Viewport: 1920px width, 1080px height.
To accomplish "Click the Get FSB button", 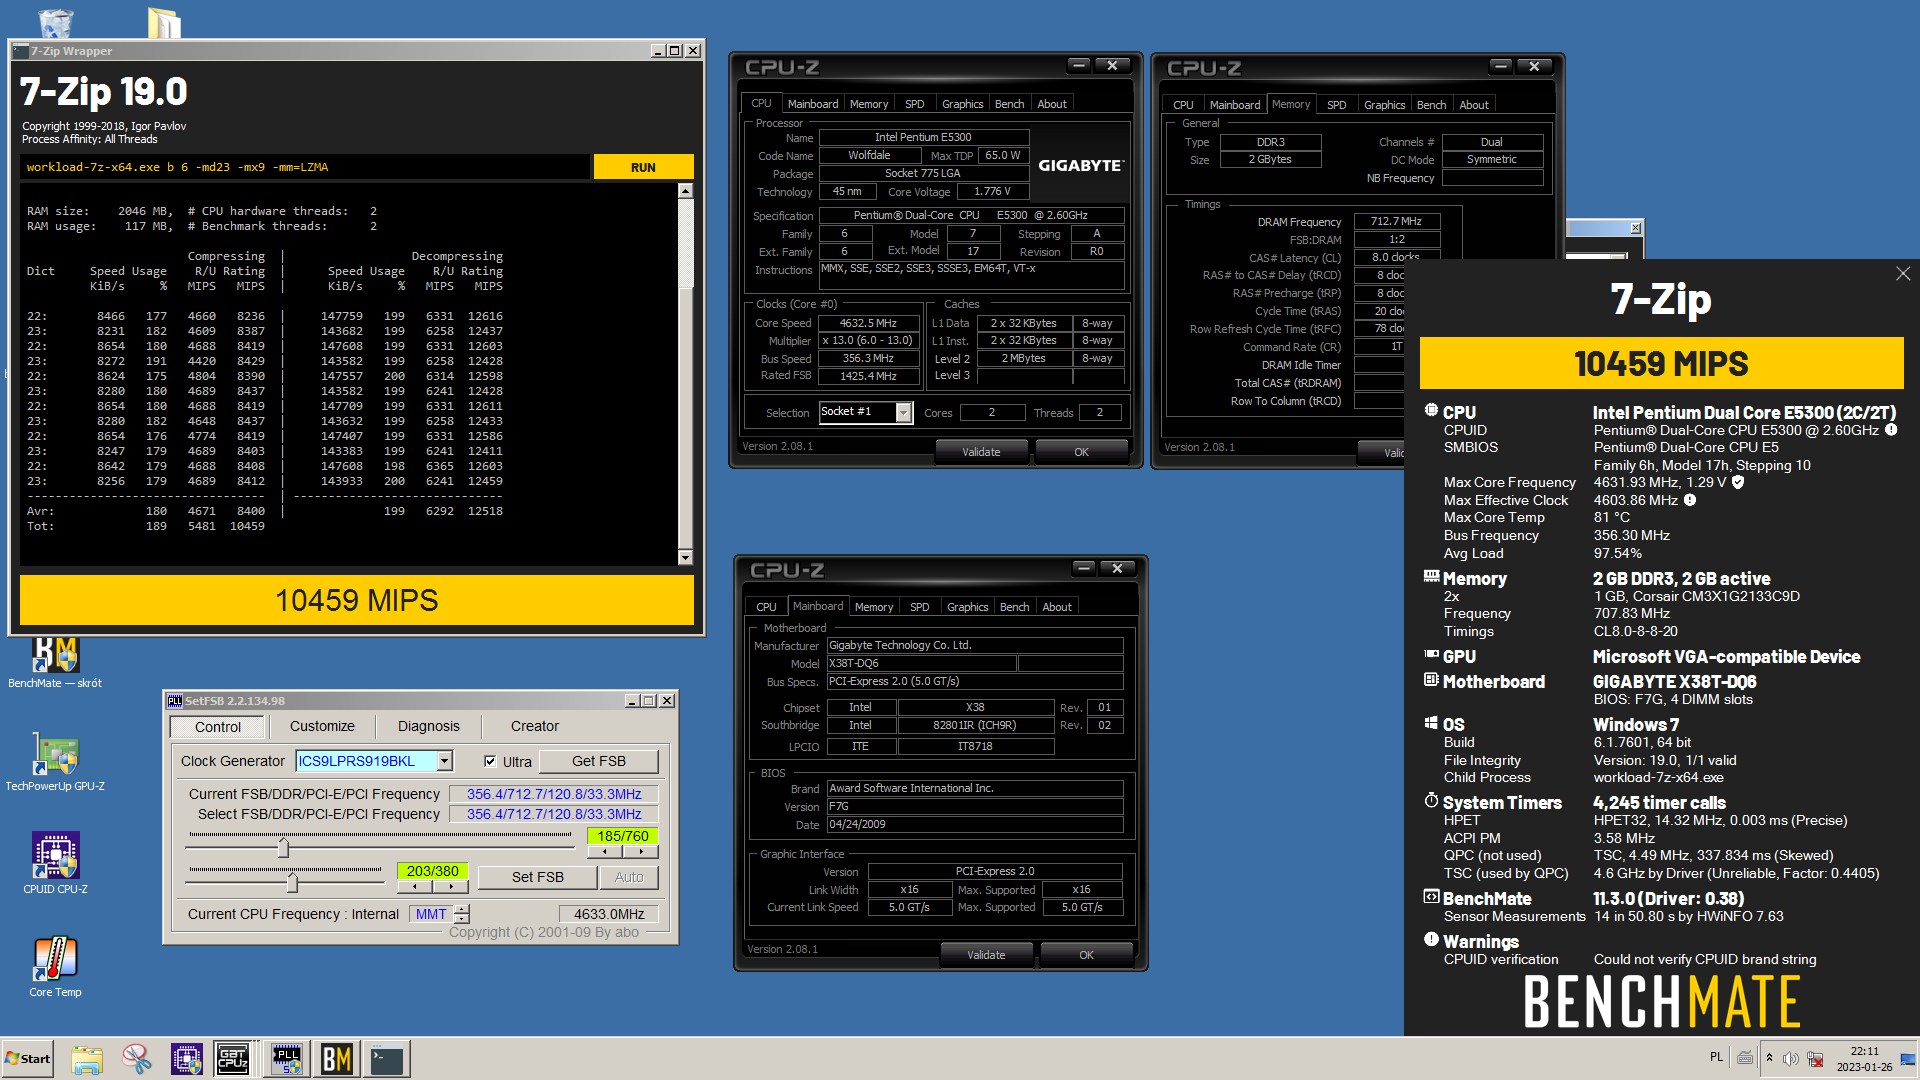I will pos(598,761).
